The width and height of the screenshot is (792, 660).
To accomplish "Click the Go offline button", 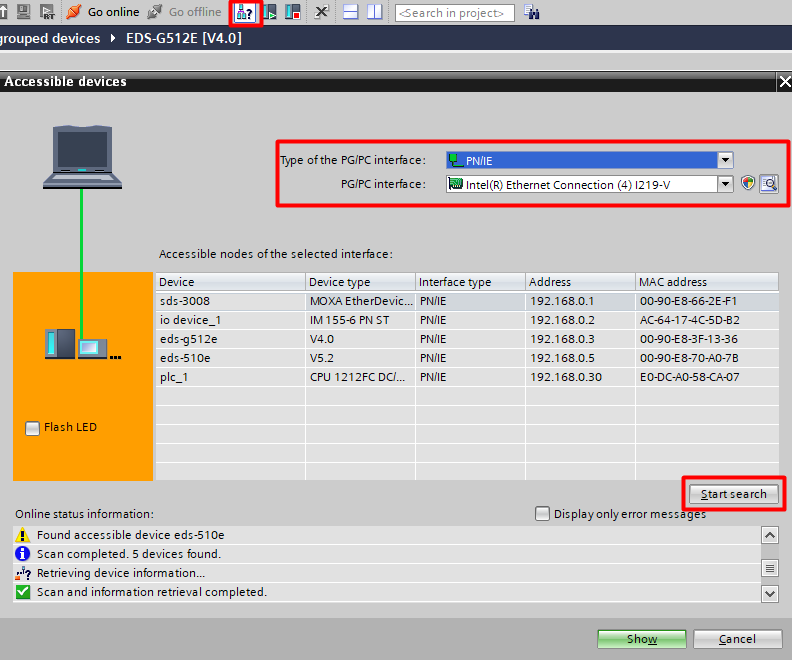I will (184, 12).
